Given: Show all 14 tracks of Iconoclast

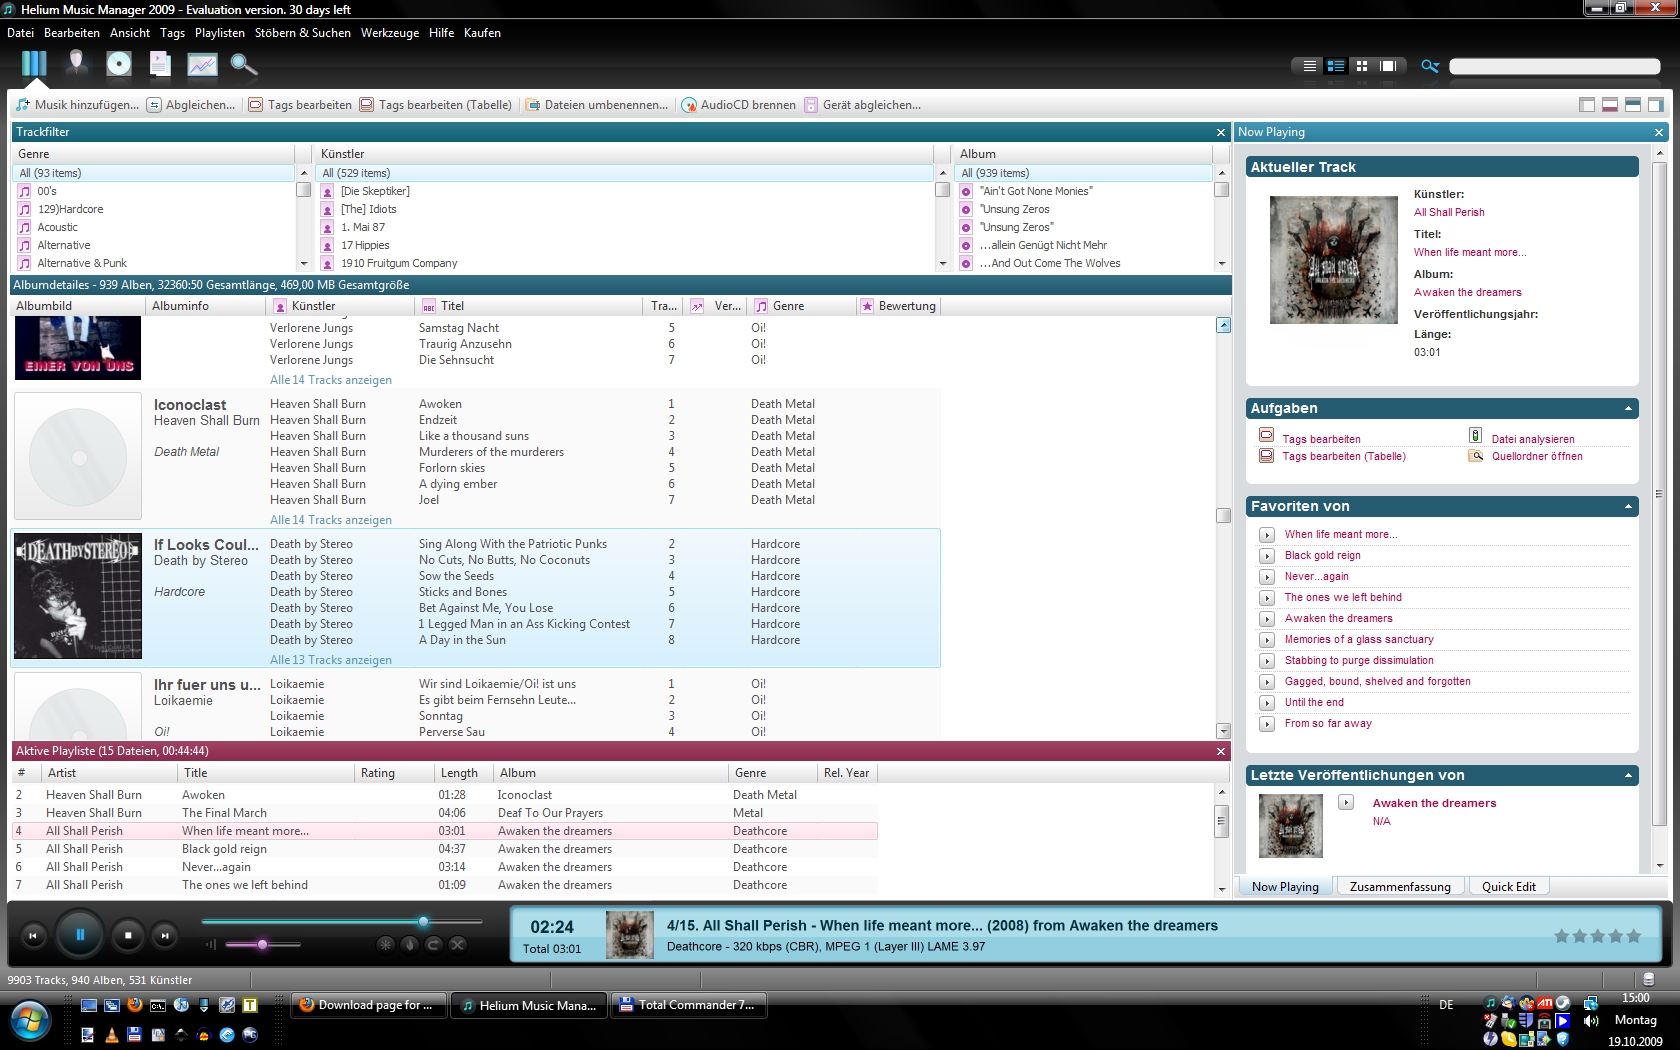Looking at the screenshot, I should coord(331,520).
